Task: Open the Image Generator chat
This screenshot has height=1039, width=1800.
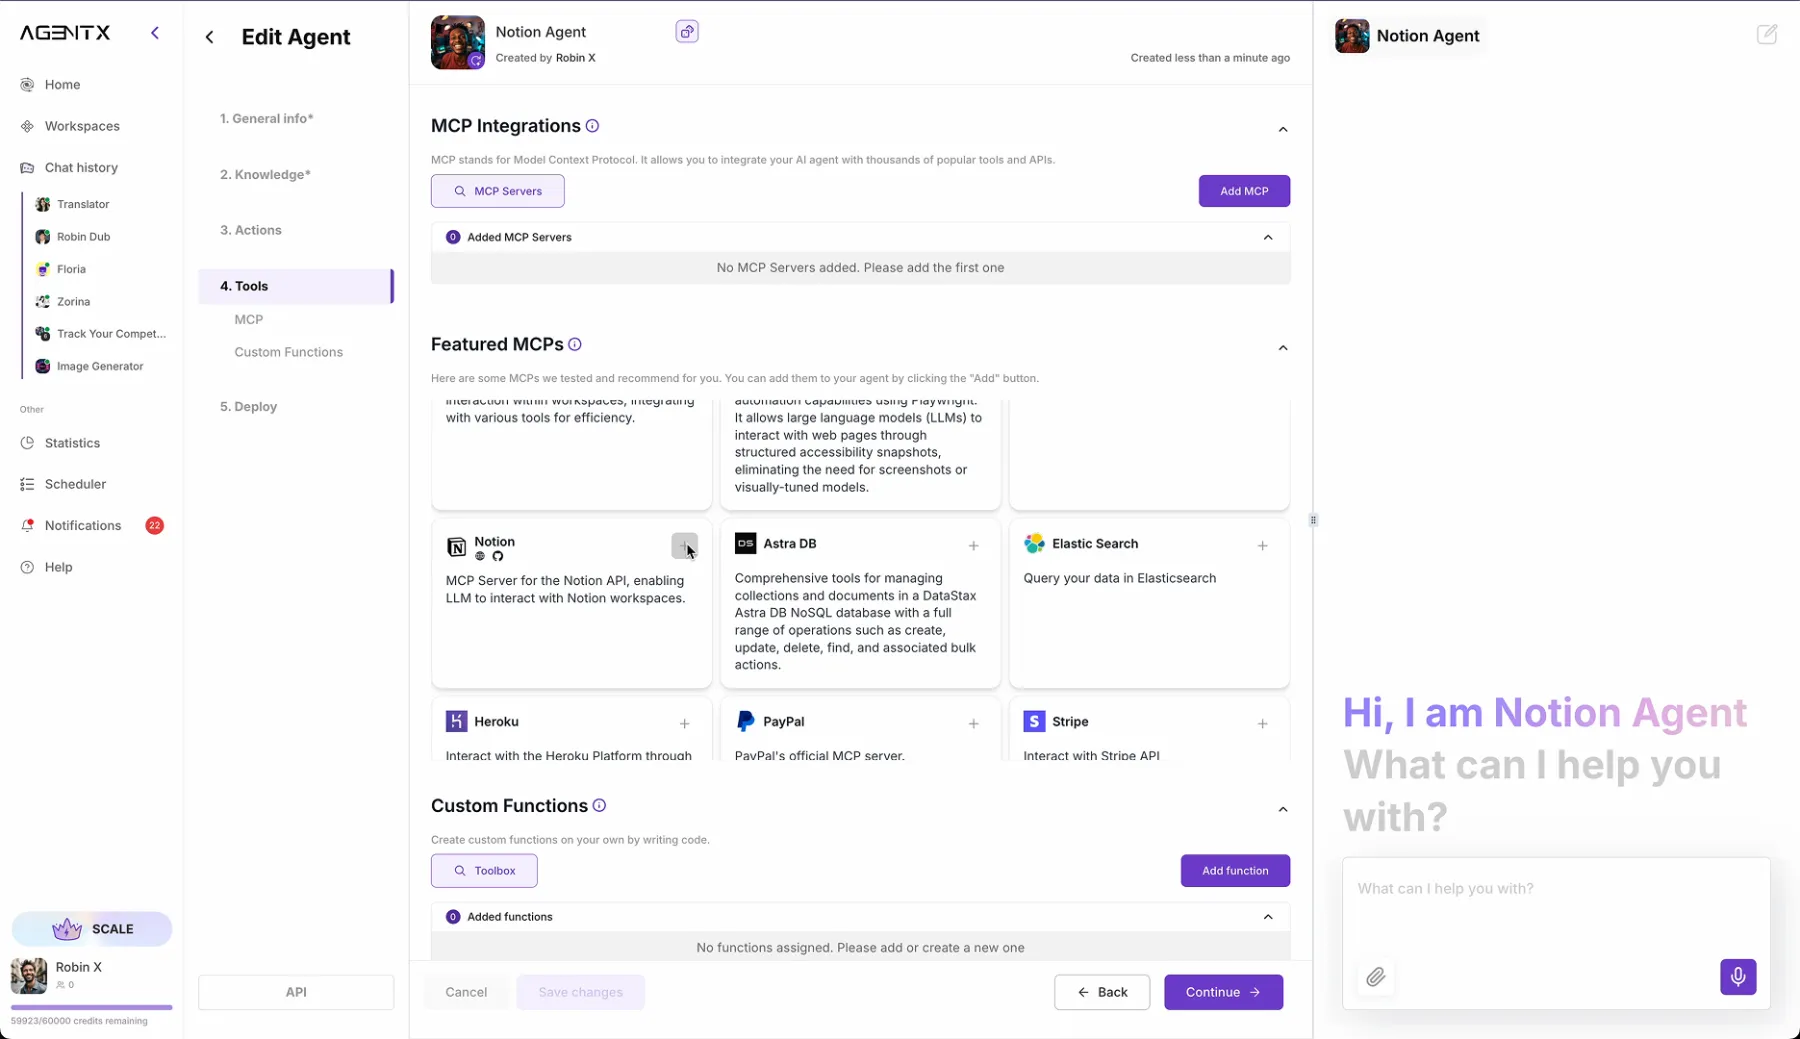Action: tap(100, 366)
